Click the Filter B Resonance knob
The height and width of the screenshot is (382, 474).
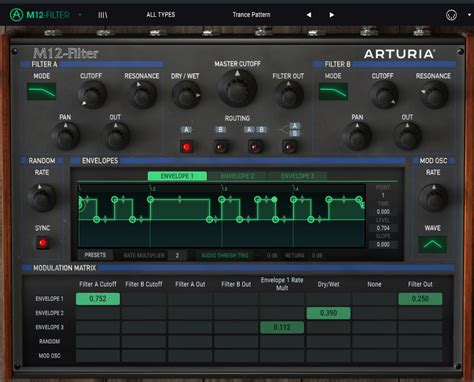coord(433,95)
